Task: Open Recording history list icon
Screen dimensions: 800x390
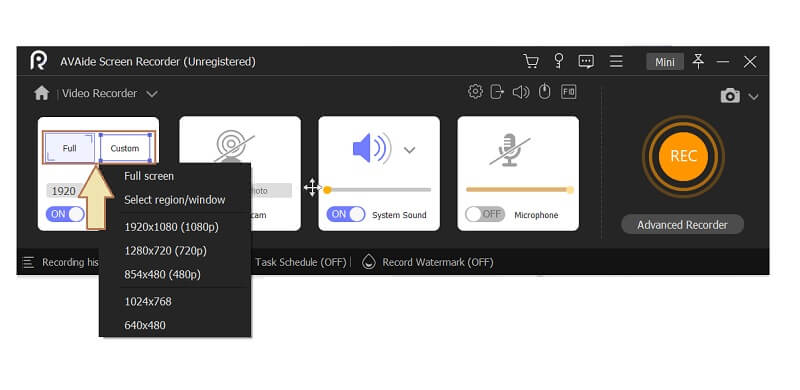Action: [x=29, y=262]
